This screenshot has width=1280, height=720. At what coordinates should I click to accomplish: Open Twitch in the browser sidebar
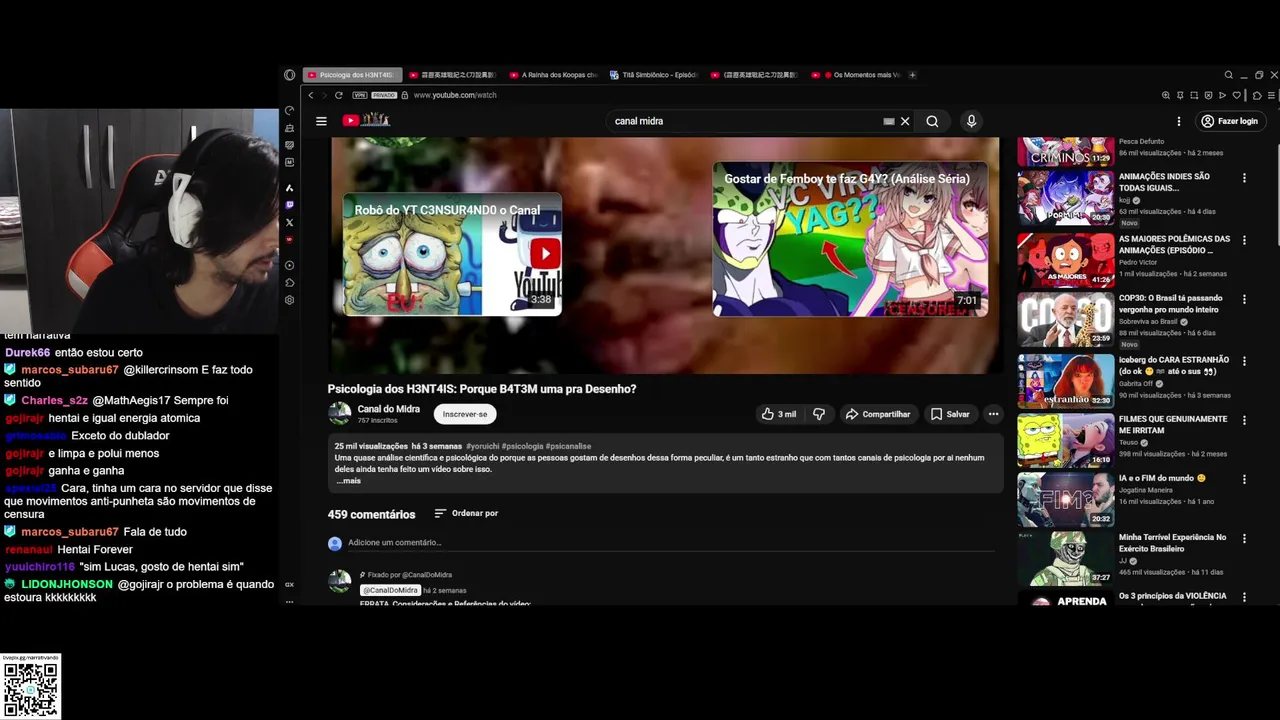[x=290, y=205]
